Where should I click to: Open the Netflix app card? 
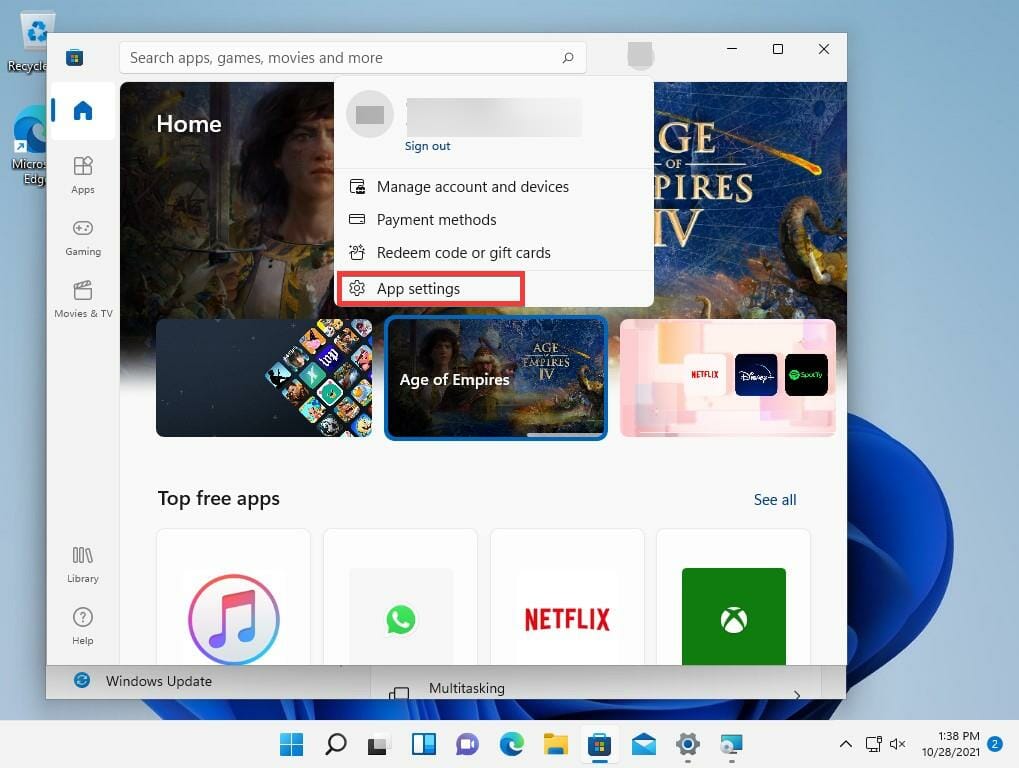coord(567,597)
